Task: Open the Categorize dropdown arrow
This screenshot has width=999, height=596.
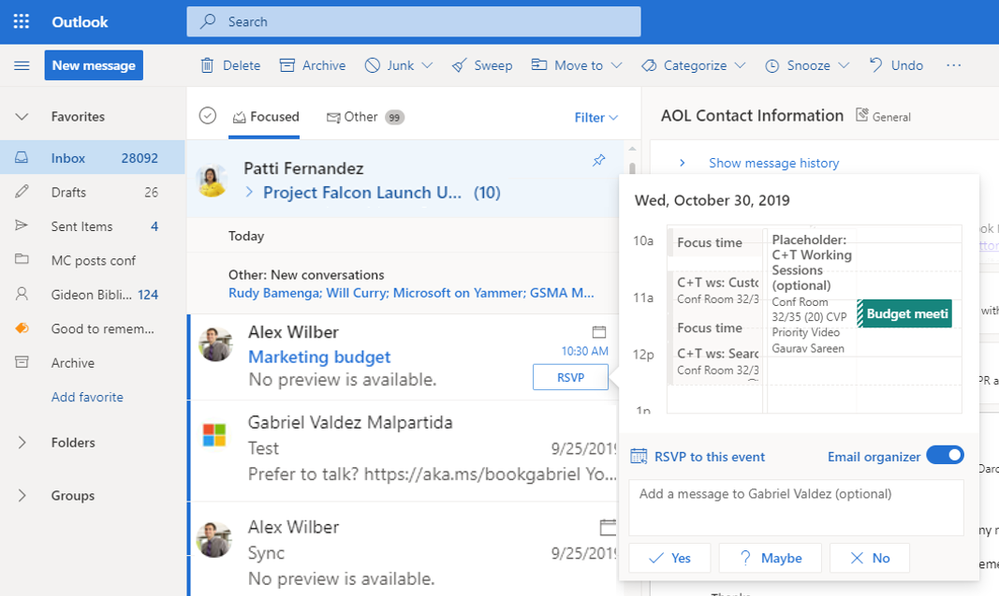Action: click(740, 66)
